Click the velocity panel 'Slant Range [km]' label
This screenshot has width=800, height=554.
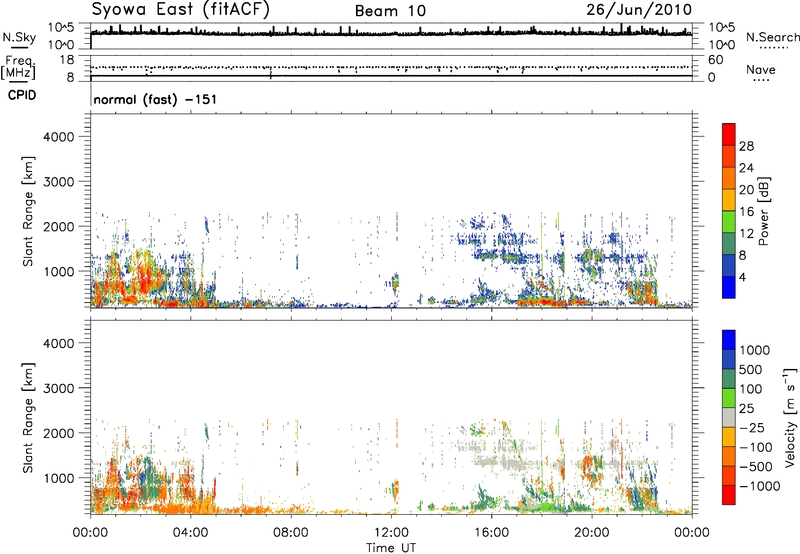click(28, 417)
